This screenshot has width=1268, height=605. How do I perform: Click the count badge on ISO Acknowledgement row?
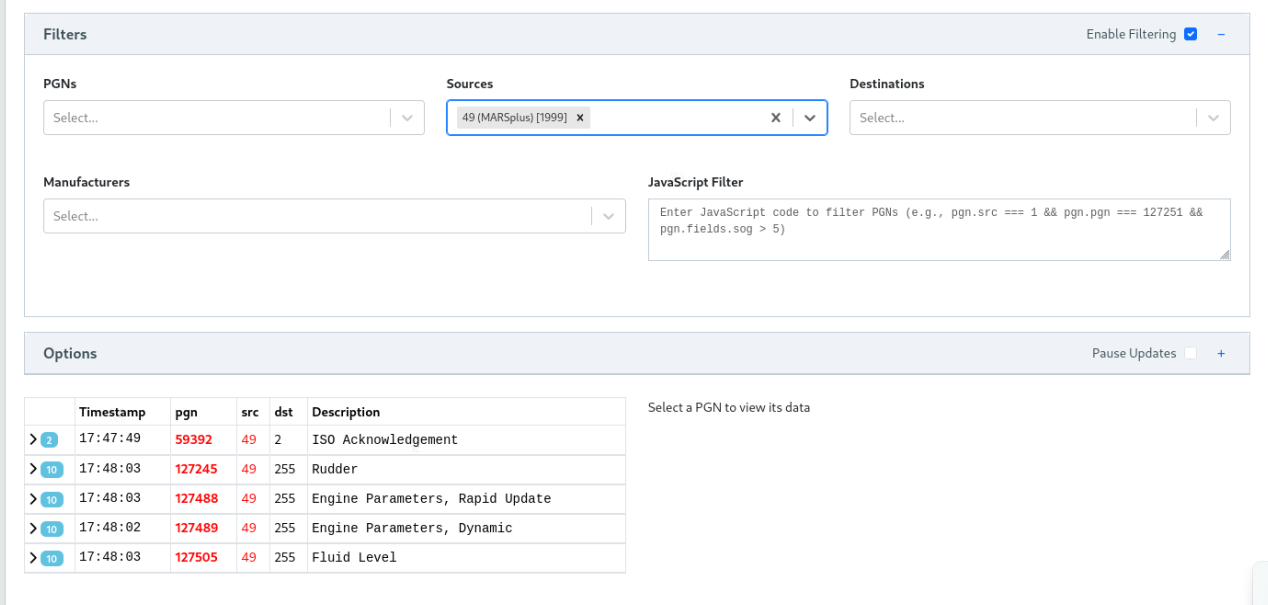coord(50,440)
